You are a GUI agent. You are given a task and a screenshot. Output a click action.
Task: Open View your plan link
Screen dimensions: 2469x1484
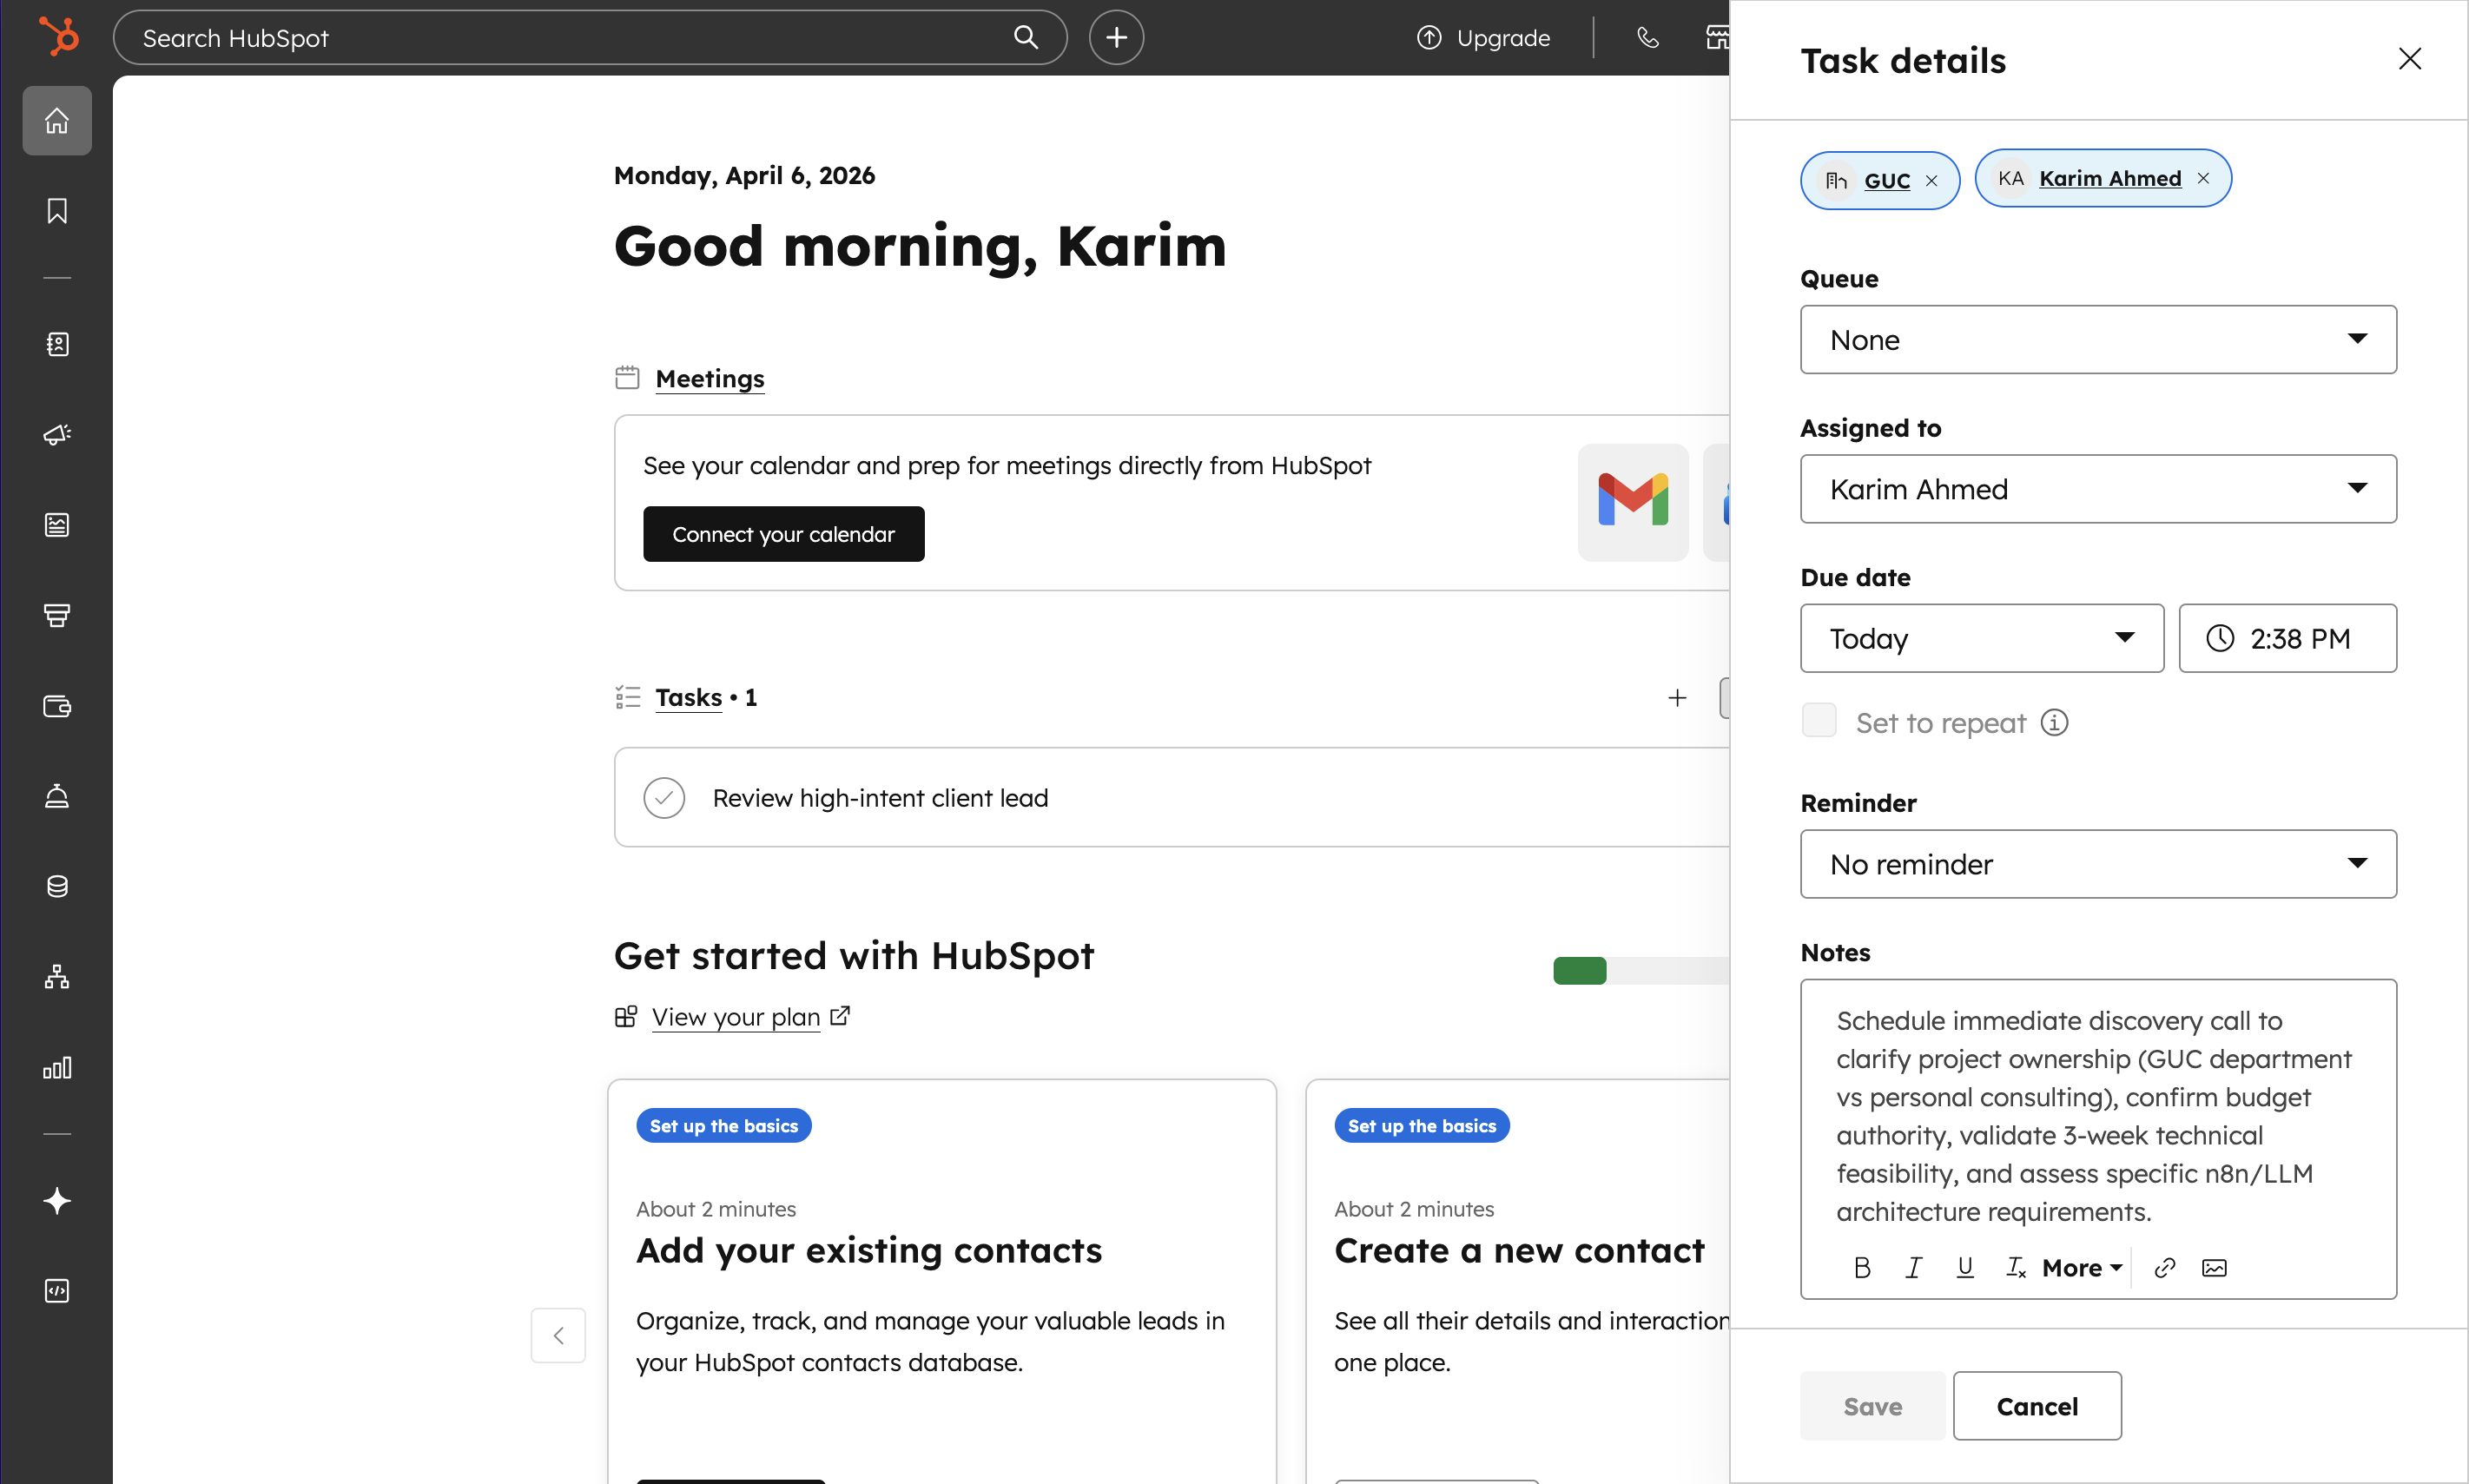point(736,1016)
